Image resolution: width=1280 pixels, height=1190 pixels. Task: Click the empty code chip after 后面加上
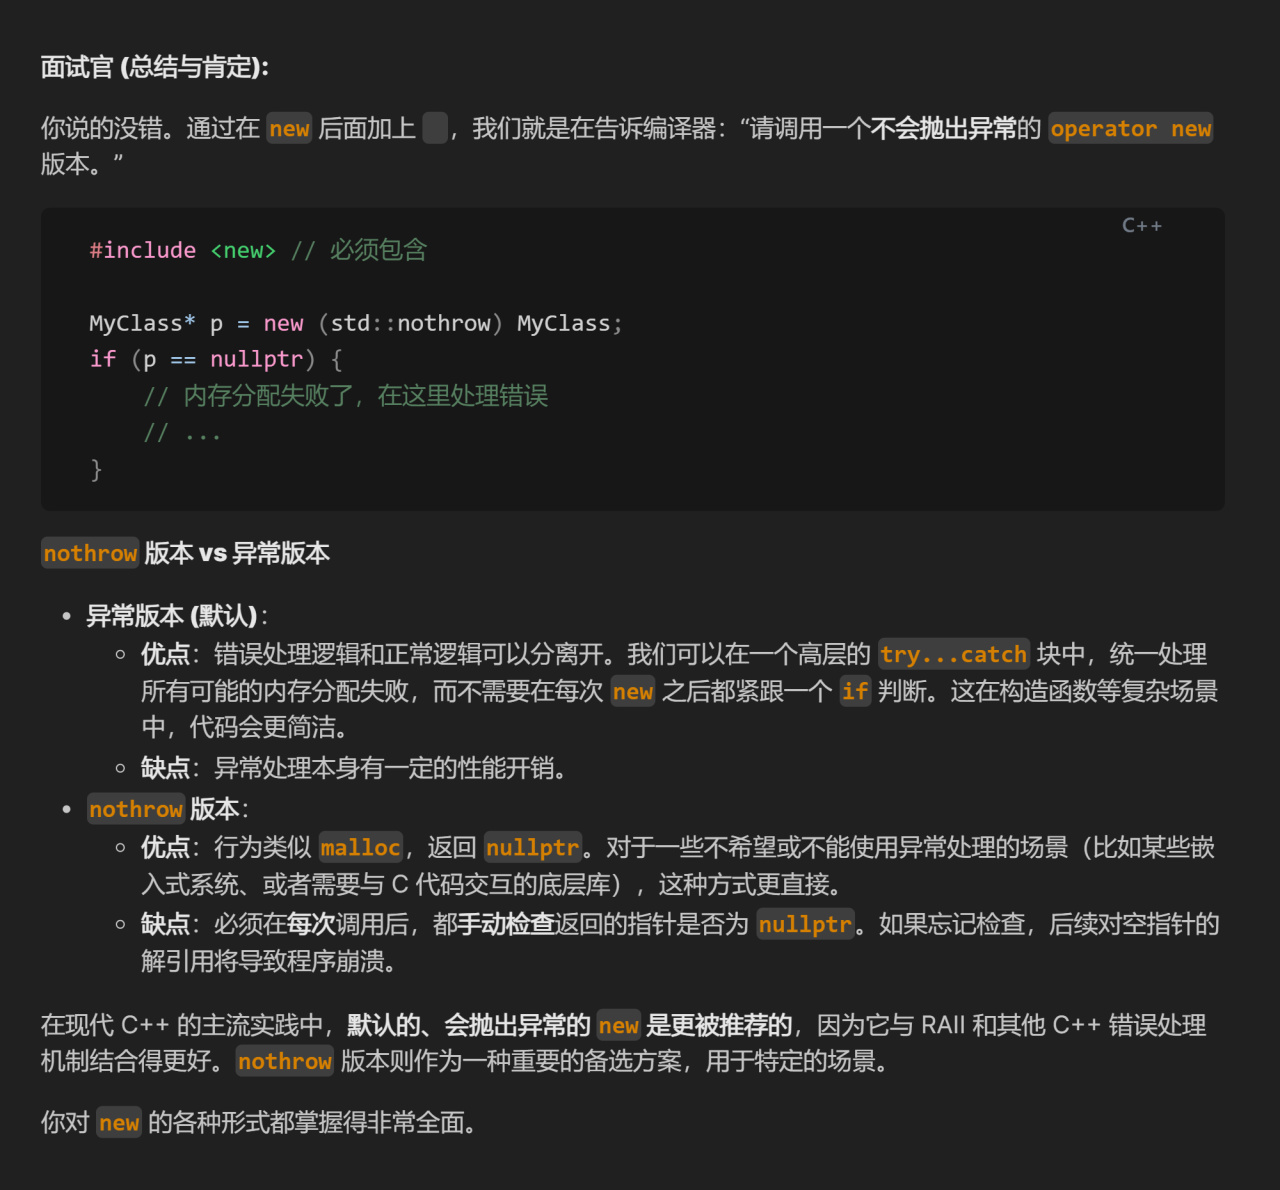pyautogui.click(x=435, y=129)
